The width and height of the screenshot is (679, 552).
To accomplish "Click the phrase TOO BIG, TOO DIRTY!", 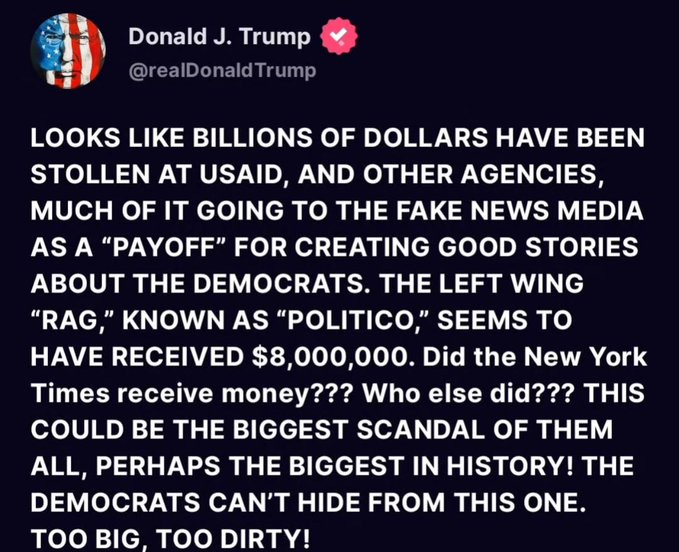I will coord(171,539).
